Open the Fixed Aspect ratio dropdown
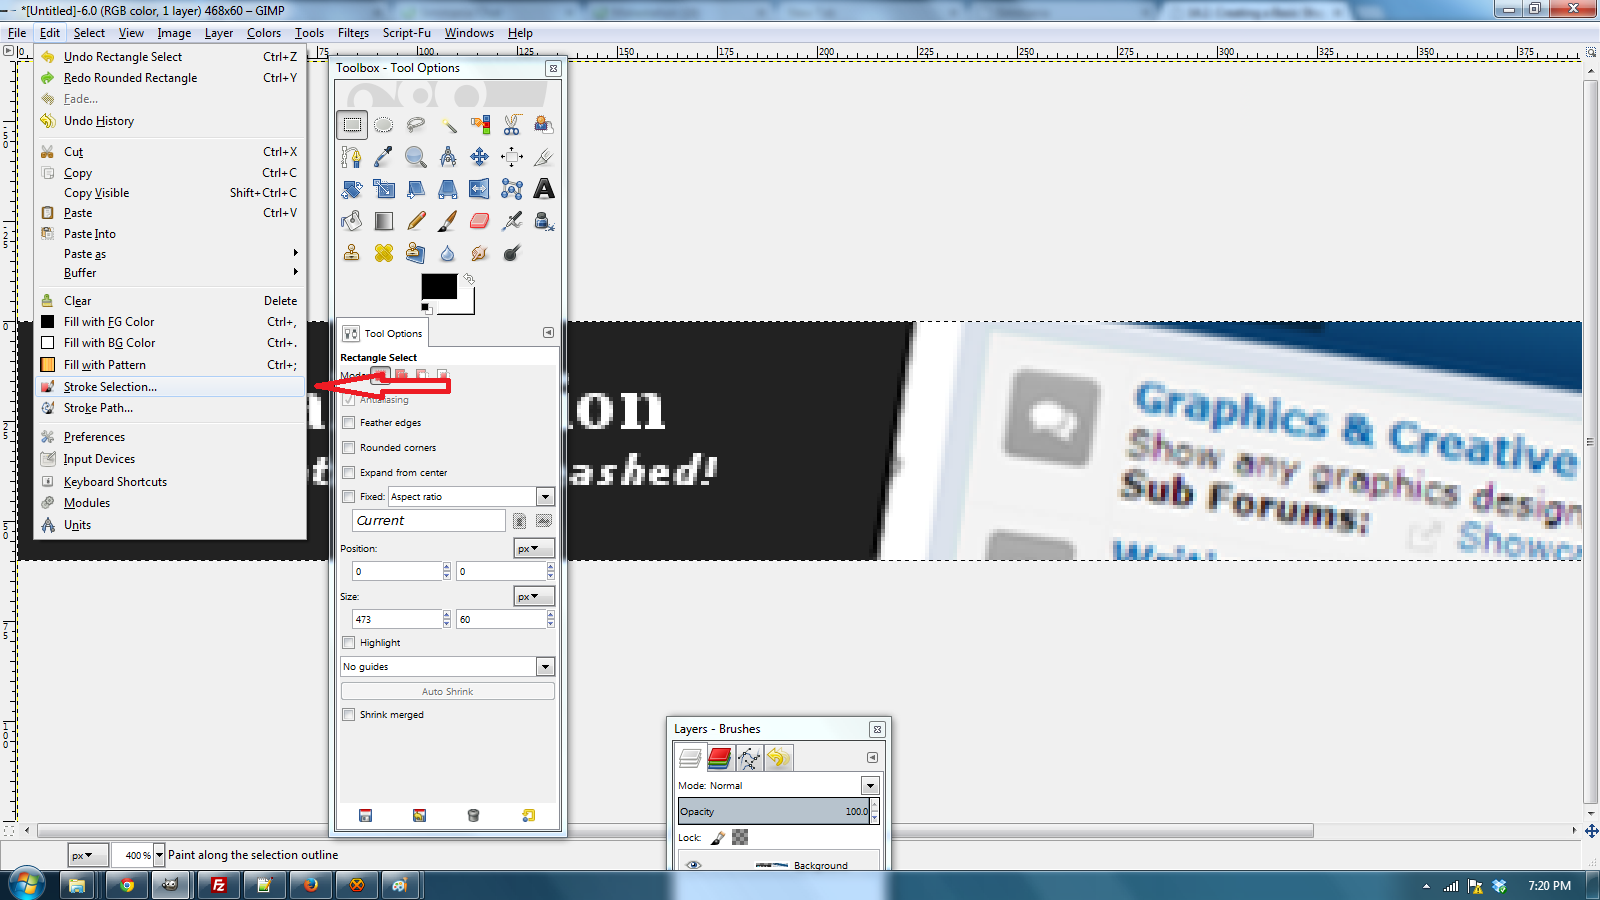 coord(545,497)
